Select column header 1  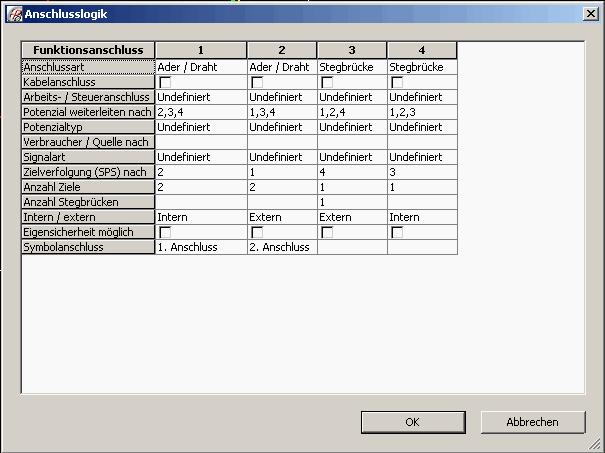pyautogui.click(x=201, y=50)
